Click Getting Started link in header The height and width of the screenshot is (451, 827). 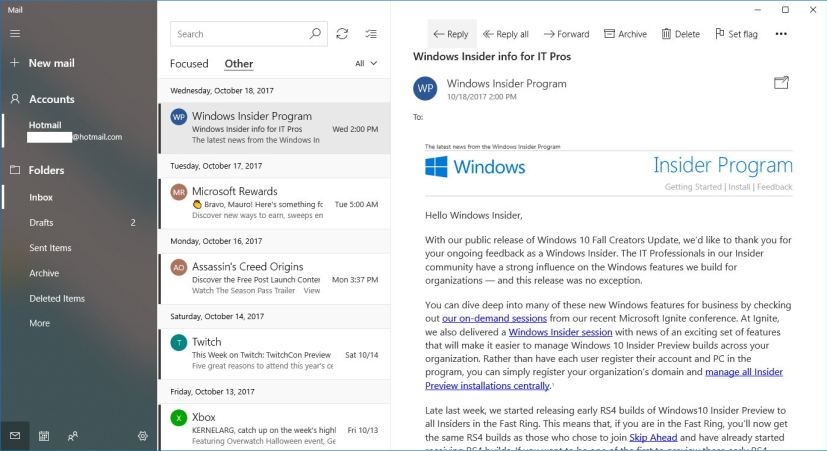(x=693, y=187)
